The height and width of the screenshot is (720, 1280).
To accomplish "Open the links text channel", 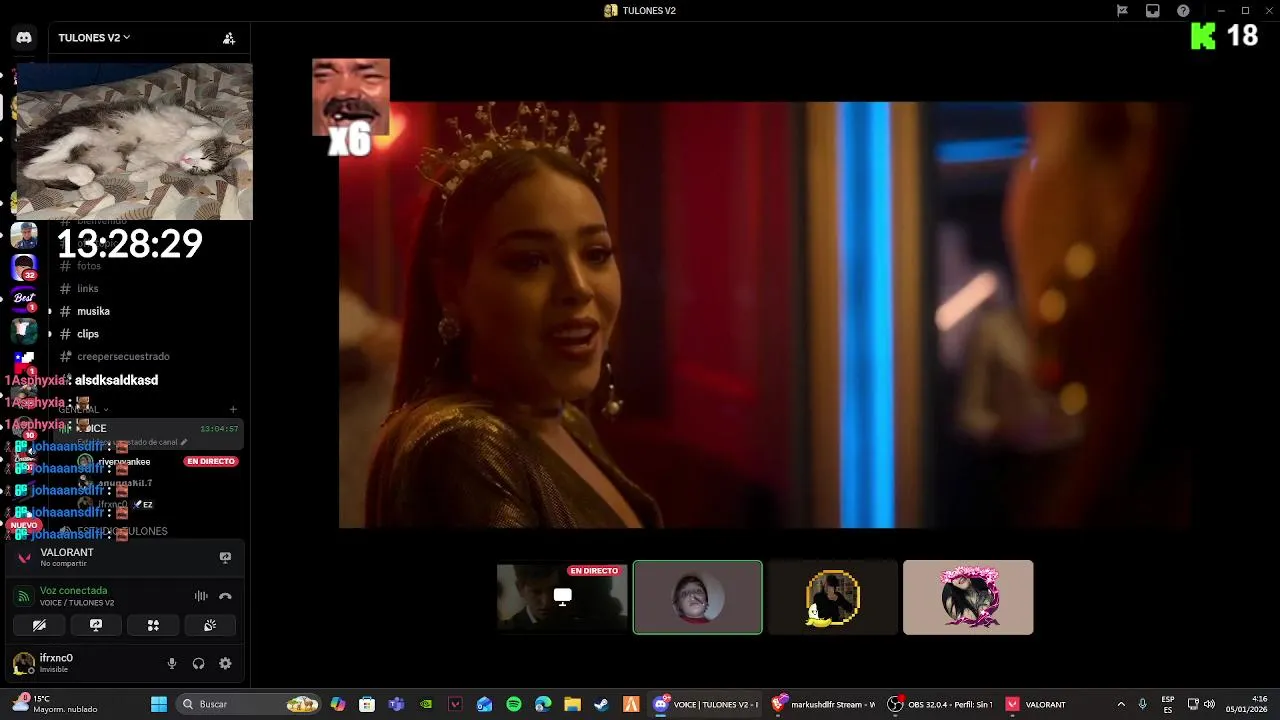I will [x=88, y=289].
